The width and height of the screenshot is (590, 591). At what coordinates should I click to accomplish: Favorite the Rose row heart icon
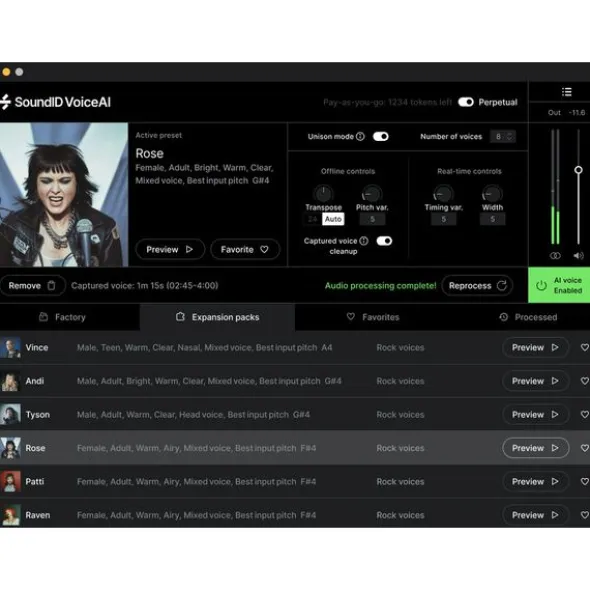(x=585, y=448)
